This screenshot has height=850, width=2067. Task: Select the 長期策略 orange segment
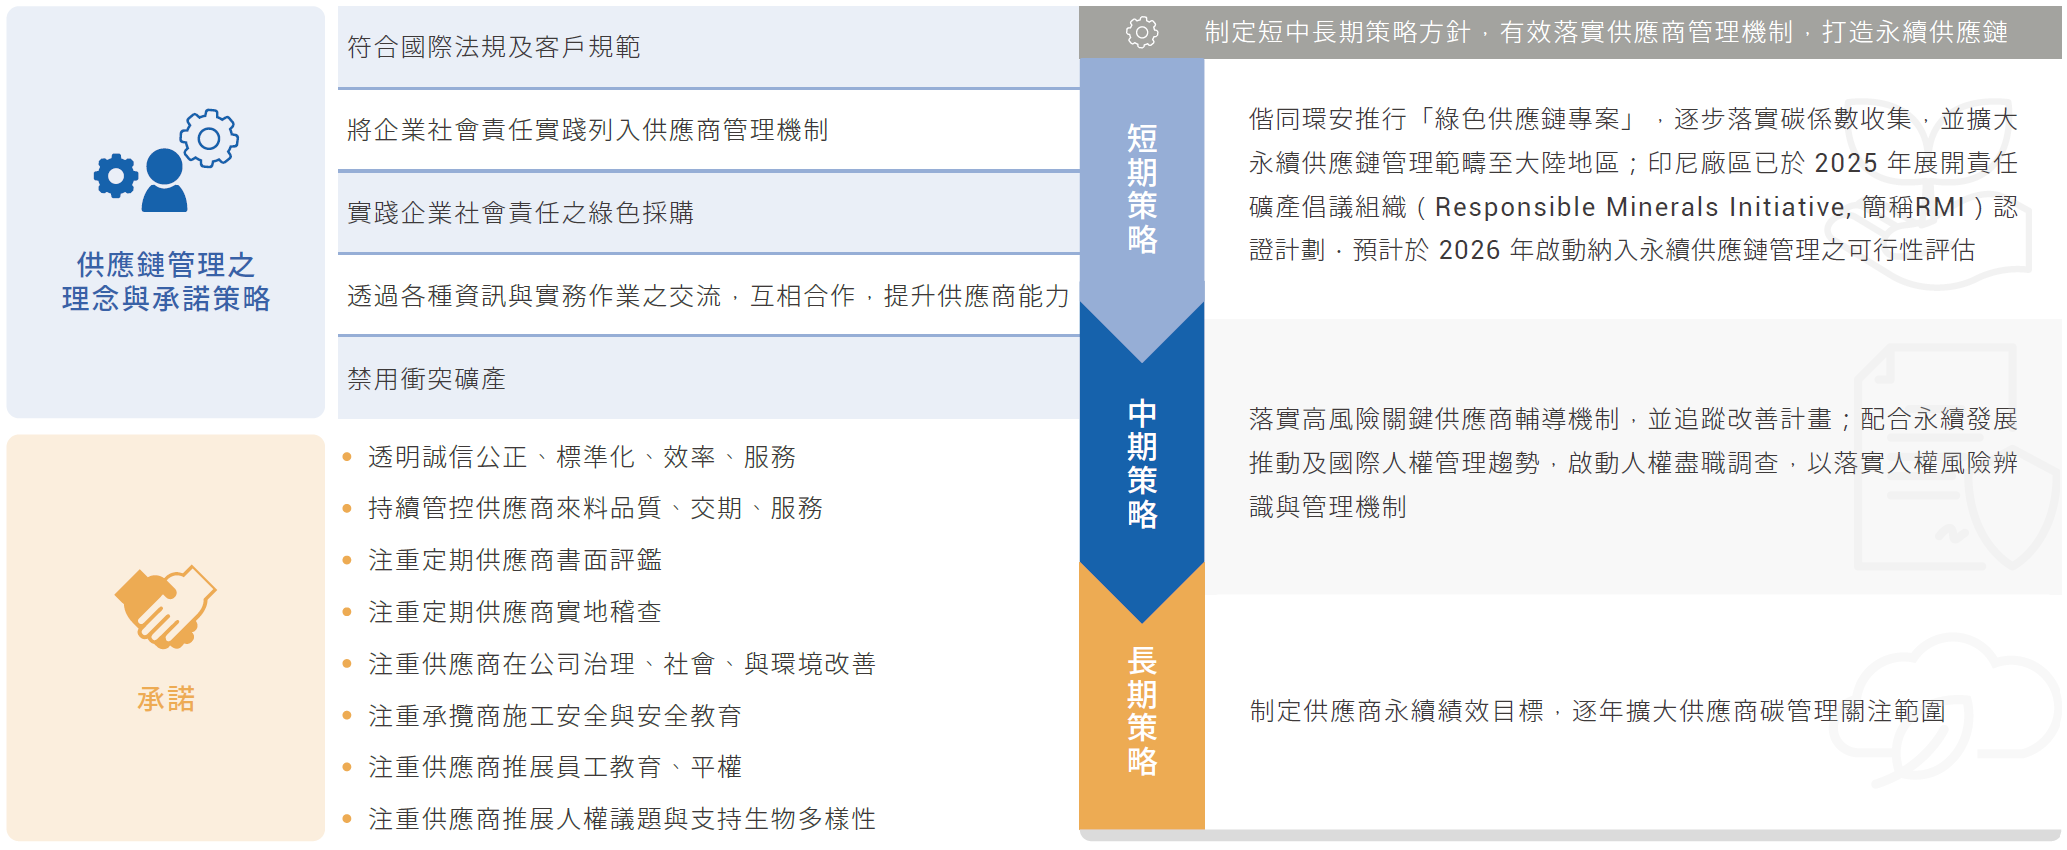click(1141, 710)
